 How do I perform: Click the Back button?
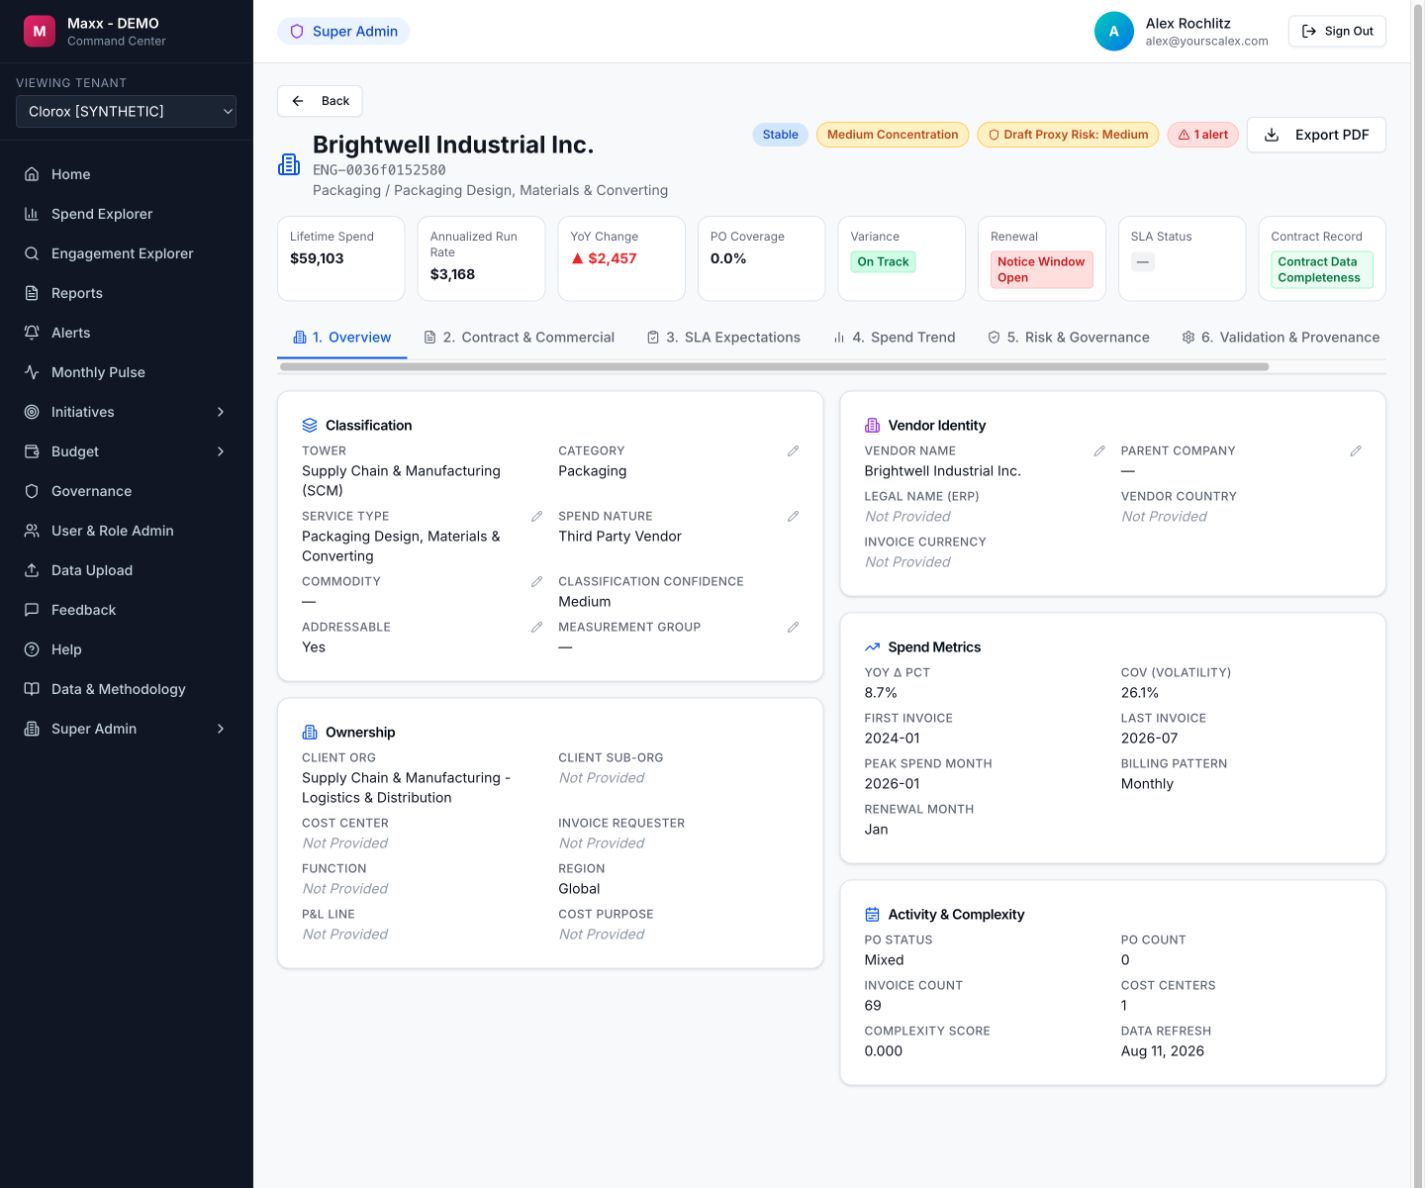320,101
